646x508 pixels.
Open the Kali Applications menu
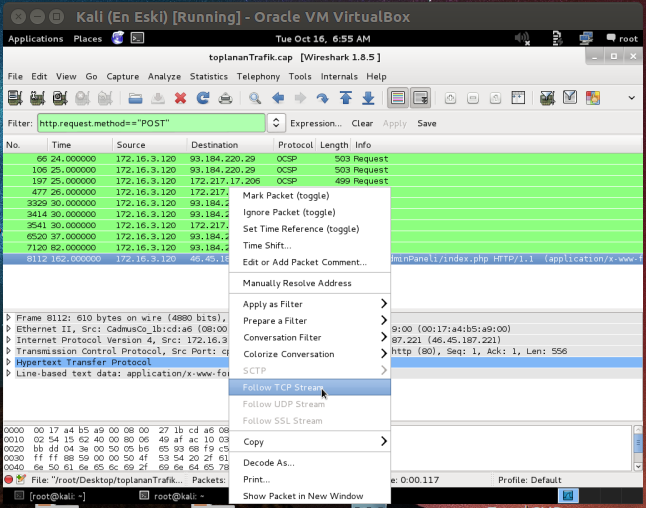[x=35, y=39]
